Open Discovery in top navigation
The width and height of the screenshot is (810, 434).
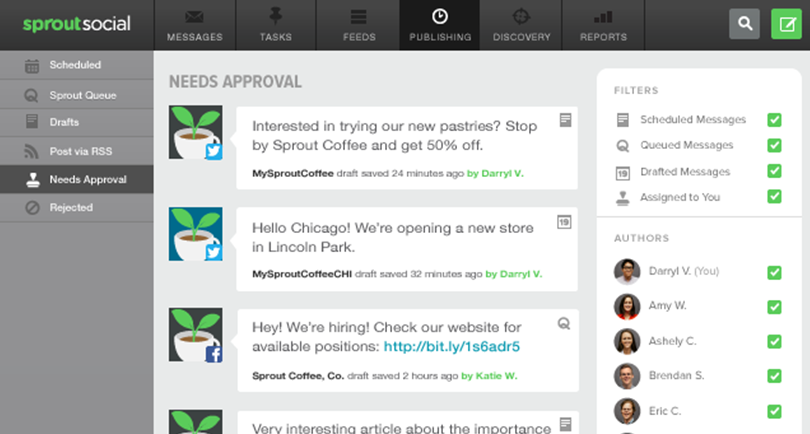[x=521, y=25]
